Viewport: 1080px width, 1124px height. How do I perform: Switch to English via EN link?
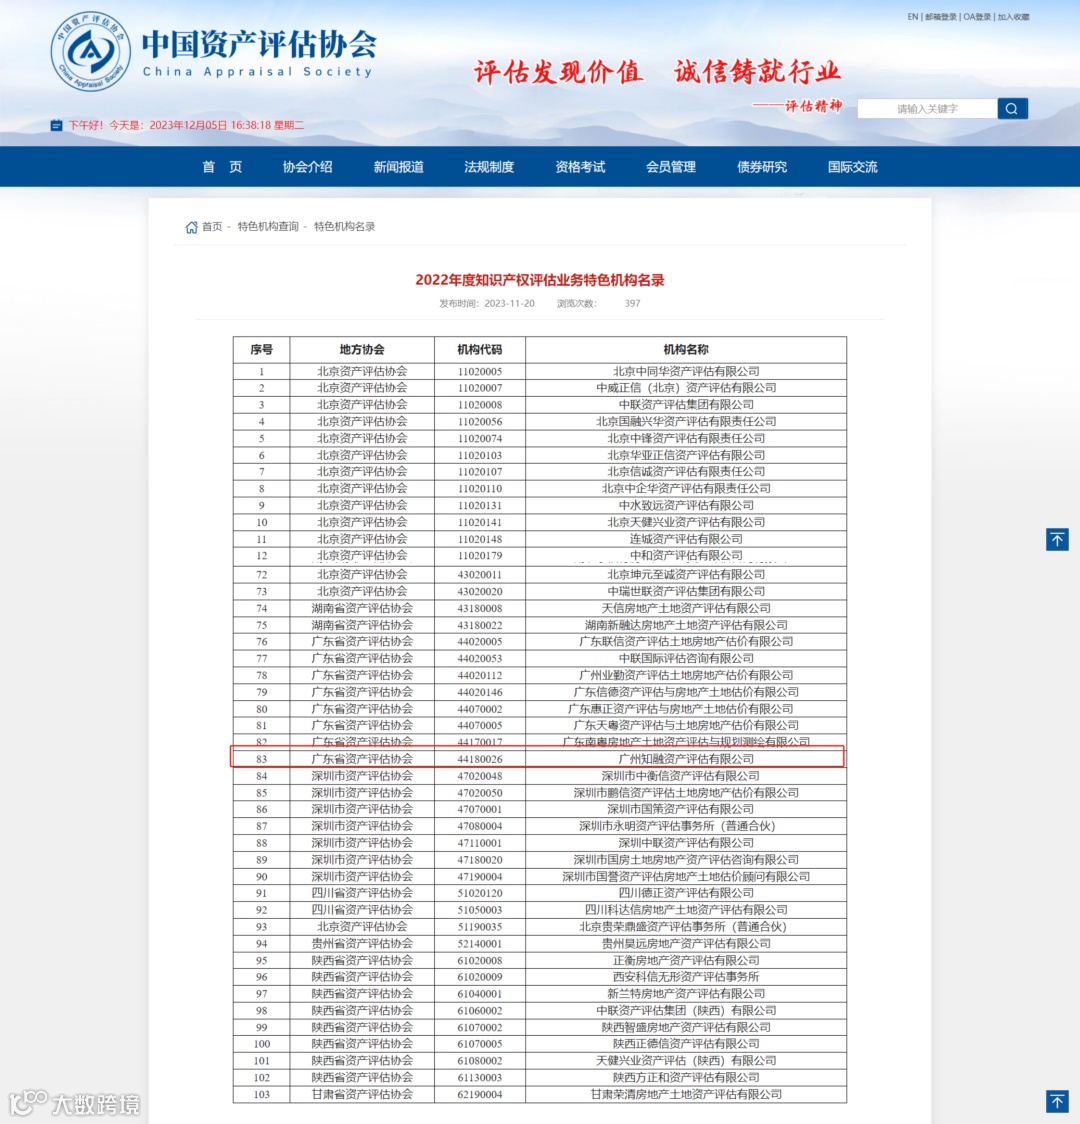[x=912, y=16]
